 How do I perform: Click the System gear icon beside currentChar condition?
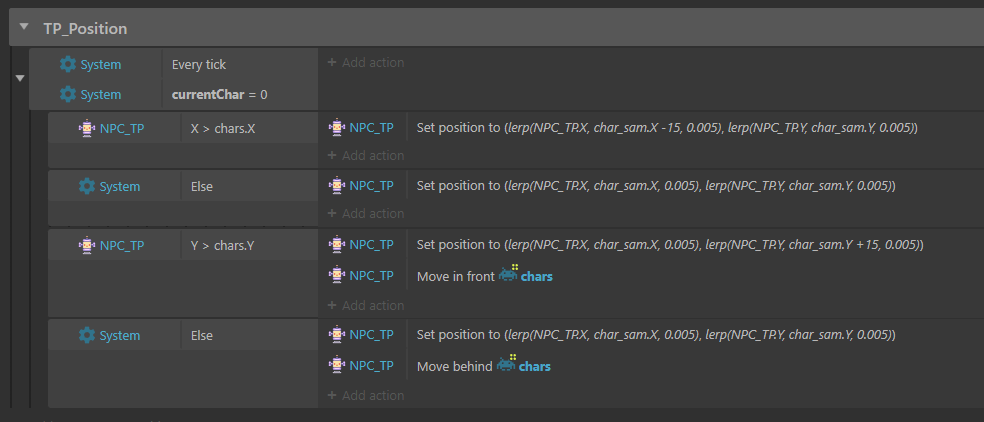pyautogui.click(x=67, y=94)
